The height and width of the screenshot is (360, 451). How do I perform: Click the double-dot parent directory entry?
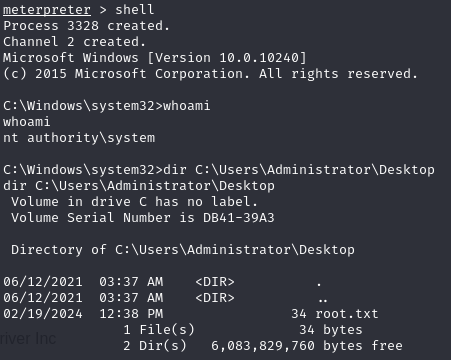coord(323,300)
